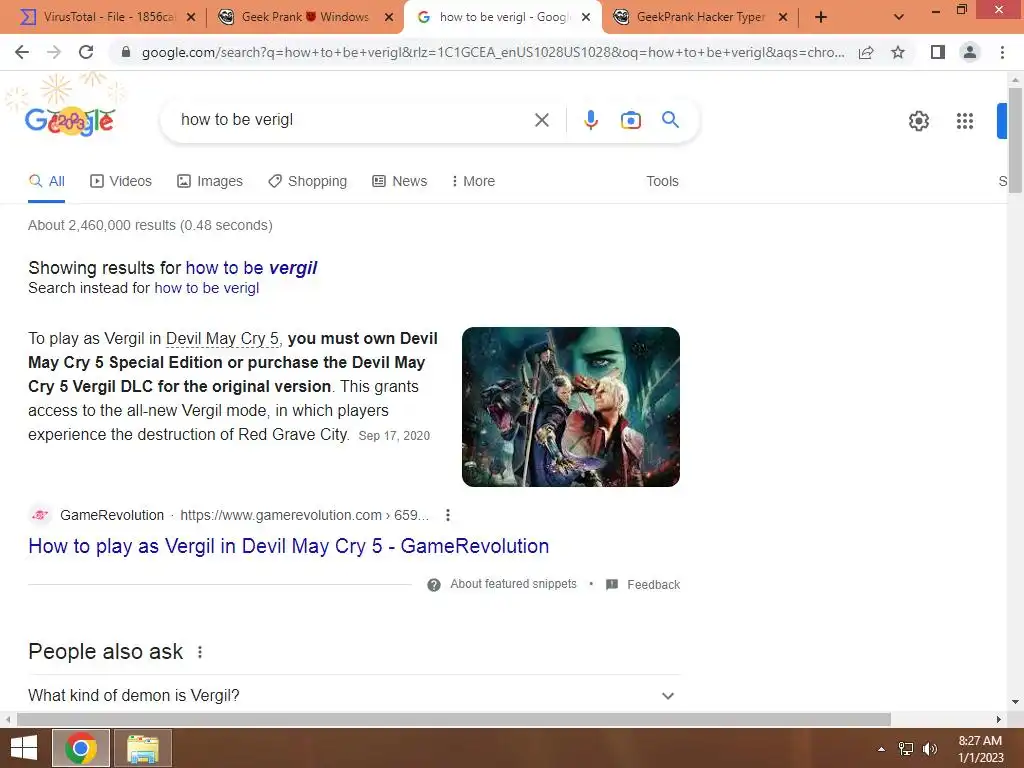The width and height of the screenshot is (1024, 768).
Task: Open Google apps grid
Action: coord(965,121)
